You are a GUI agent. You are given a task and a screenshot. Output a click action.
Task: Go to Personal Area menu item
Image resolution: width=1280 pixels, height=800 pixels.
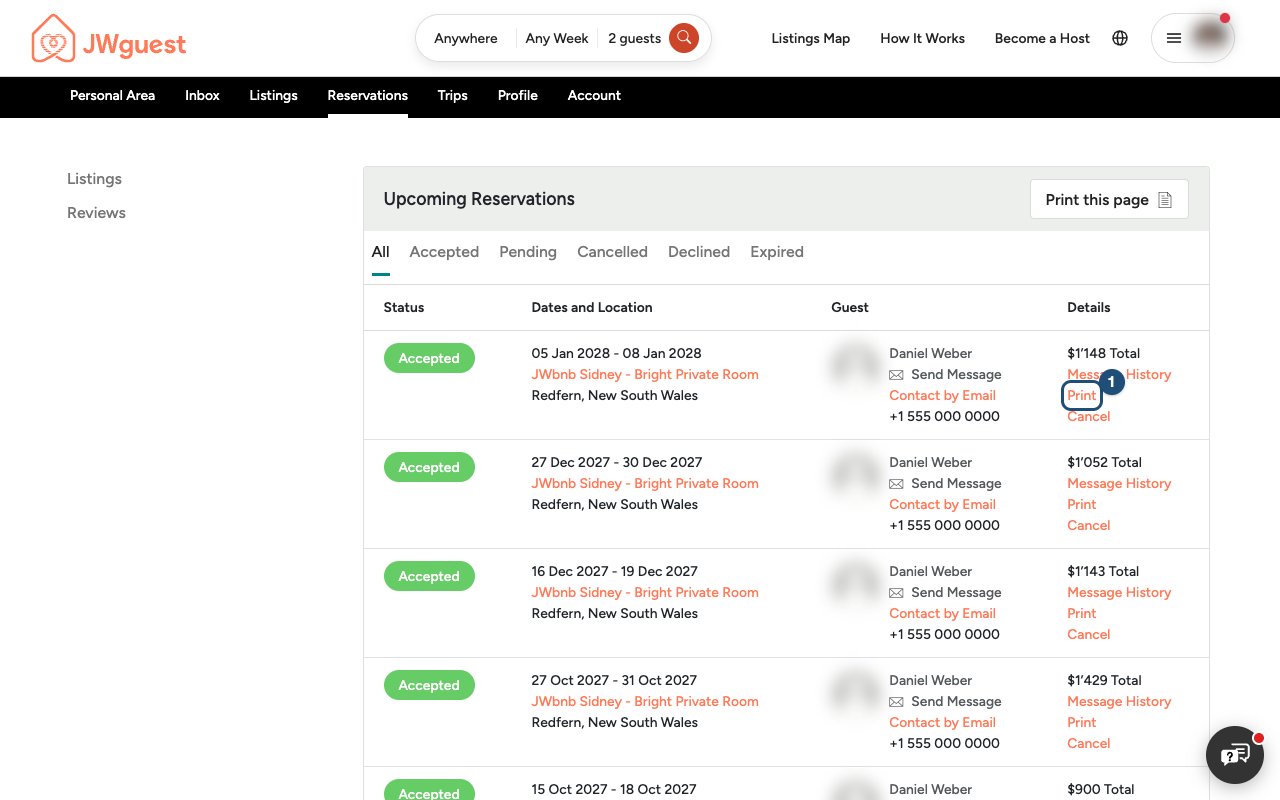click(x=112, y=96)
